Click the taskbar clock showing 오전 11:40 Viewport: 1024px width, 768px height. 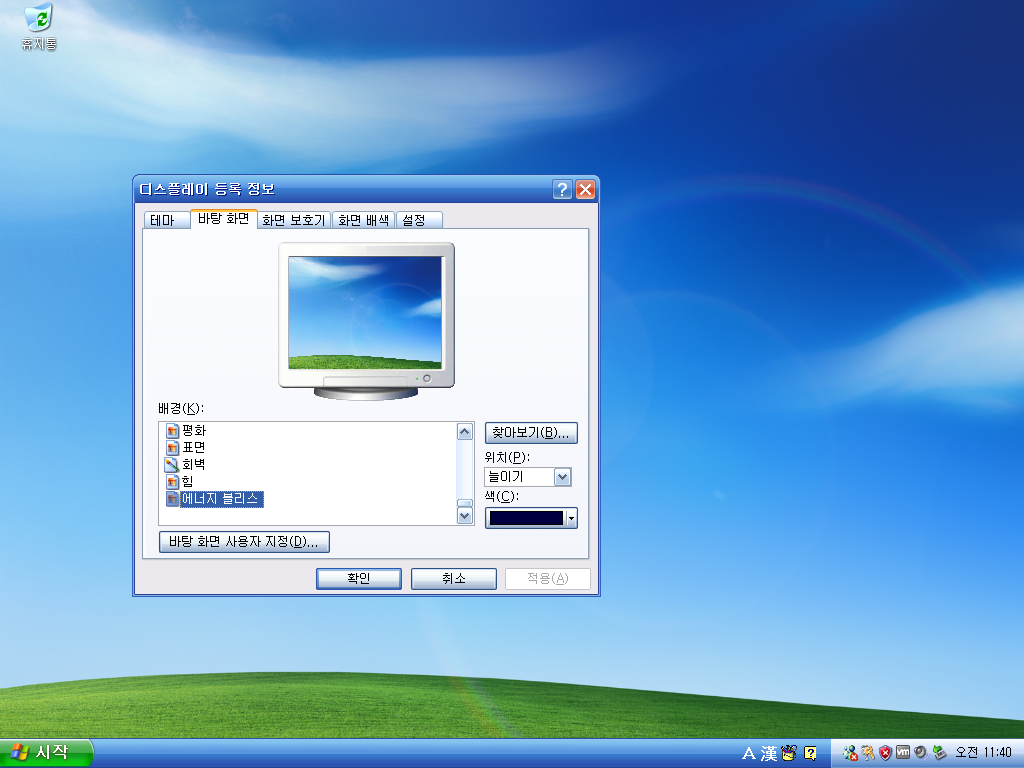983,753
